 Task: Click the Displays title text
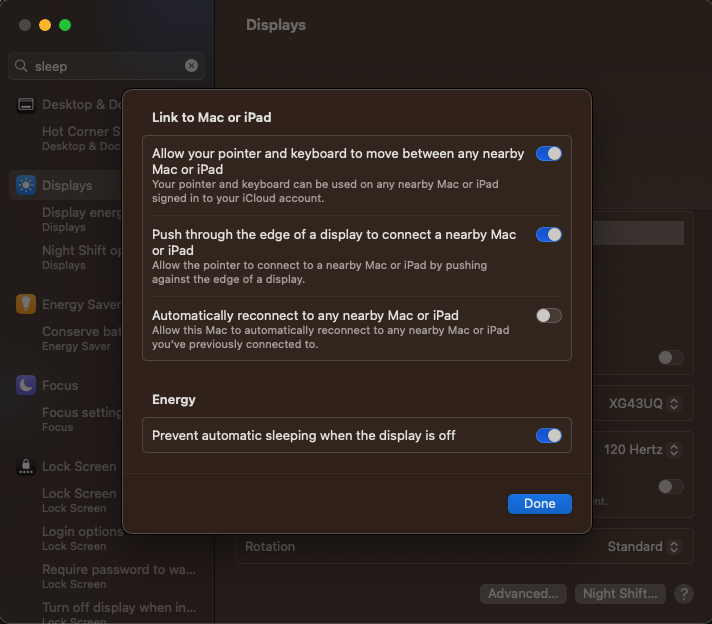(x=276, y=25)
